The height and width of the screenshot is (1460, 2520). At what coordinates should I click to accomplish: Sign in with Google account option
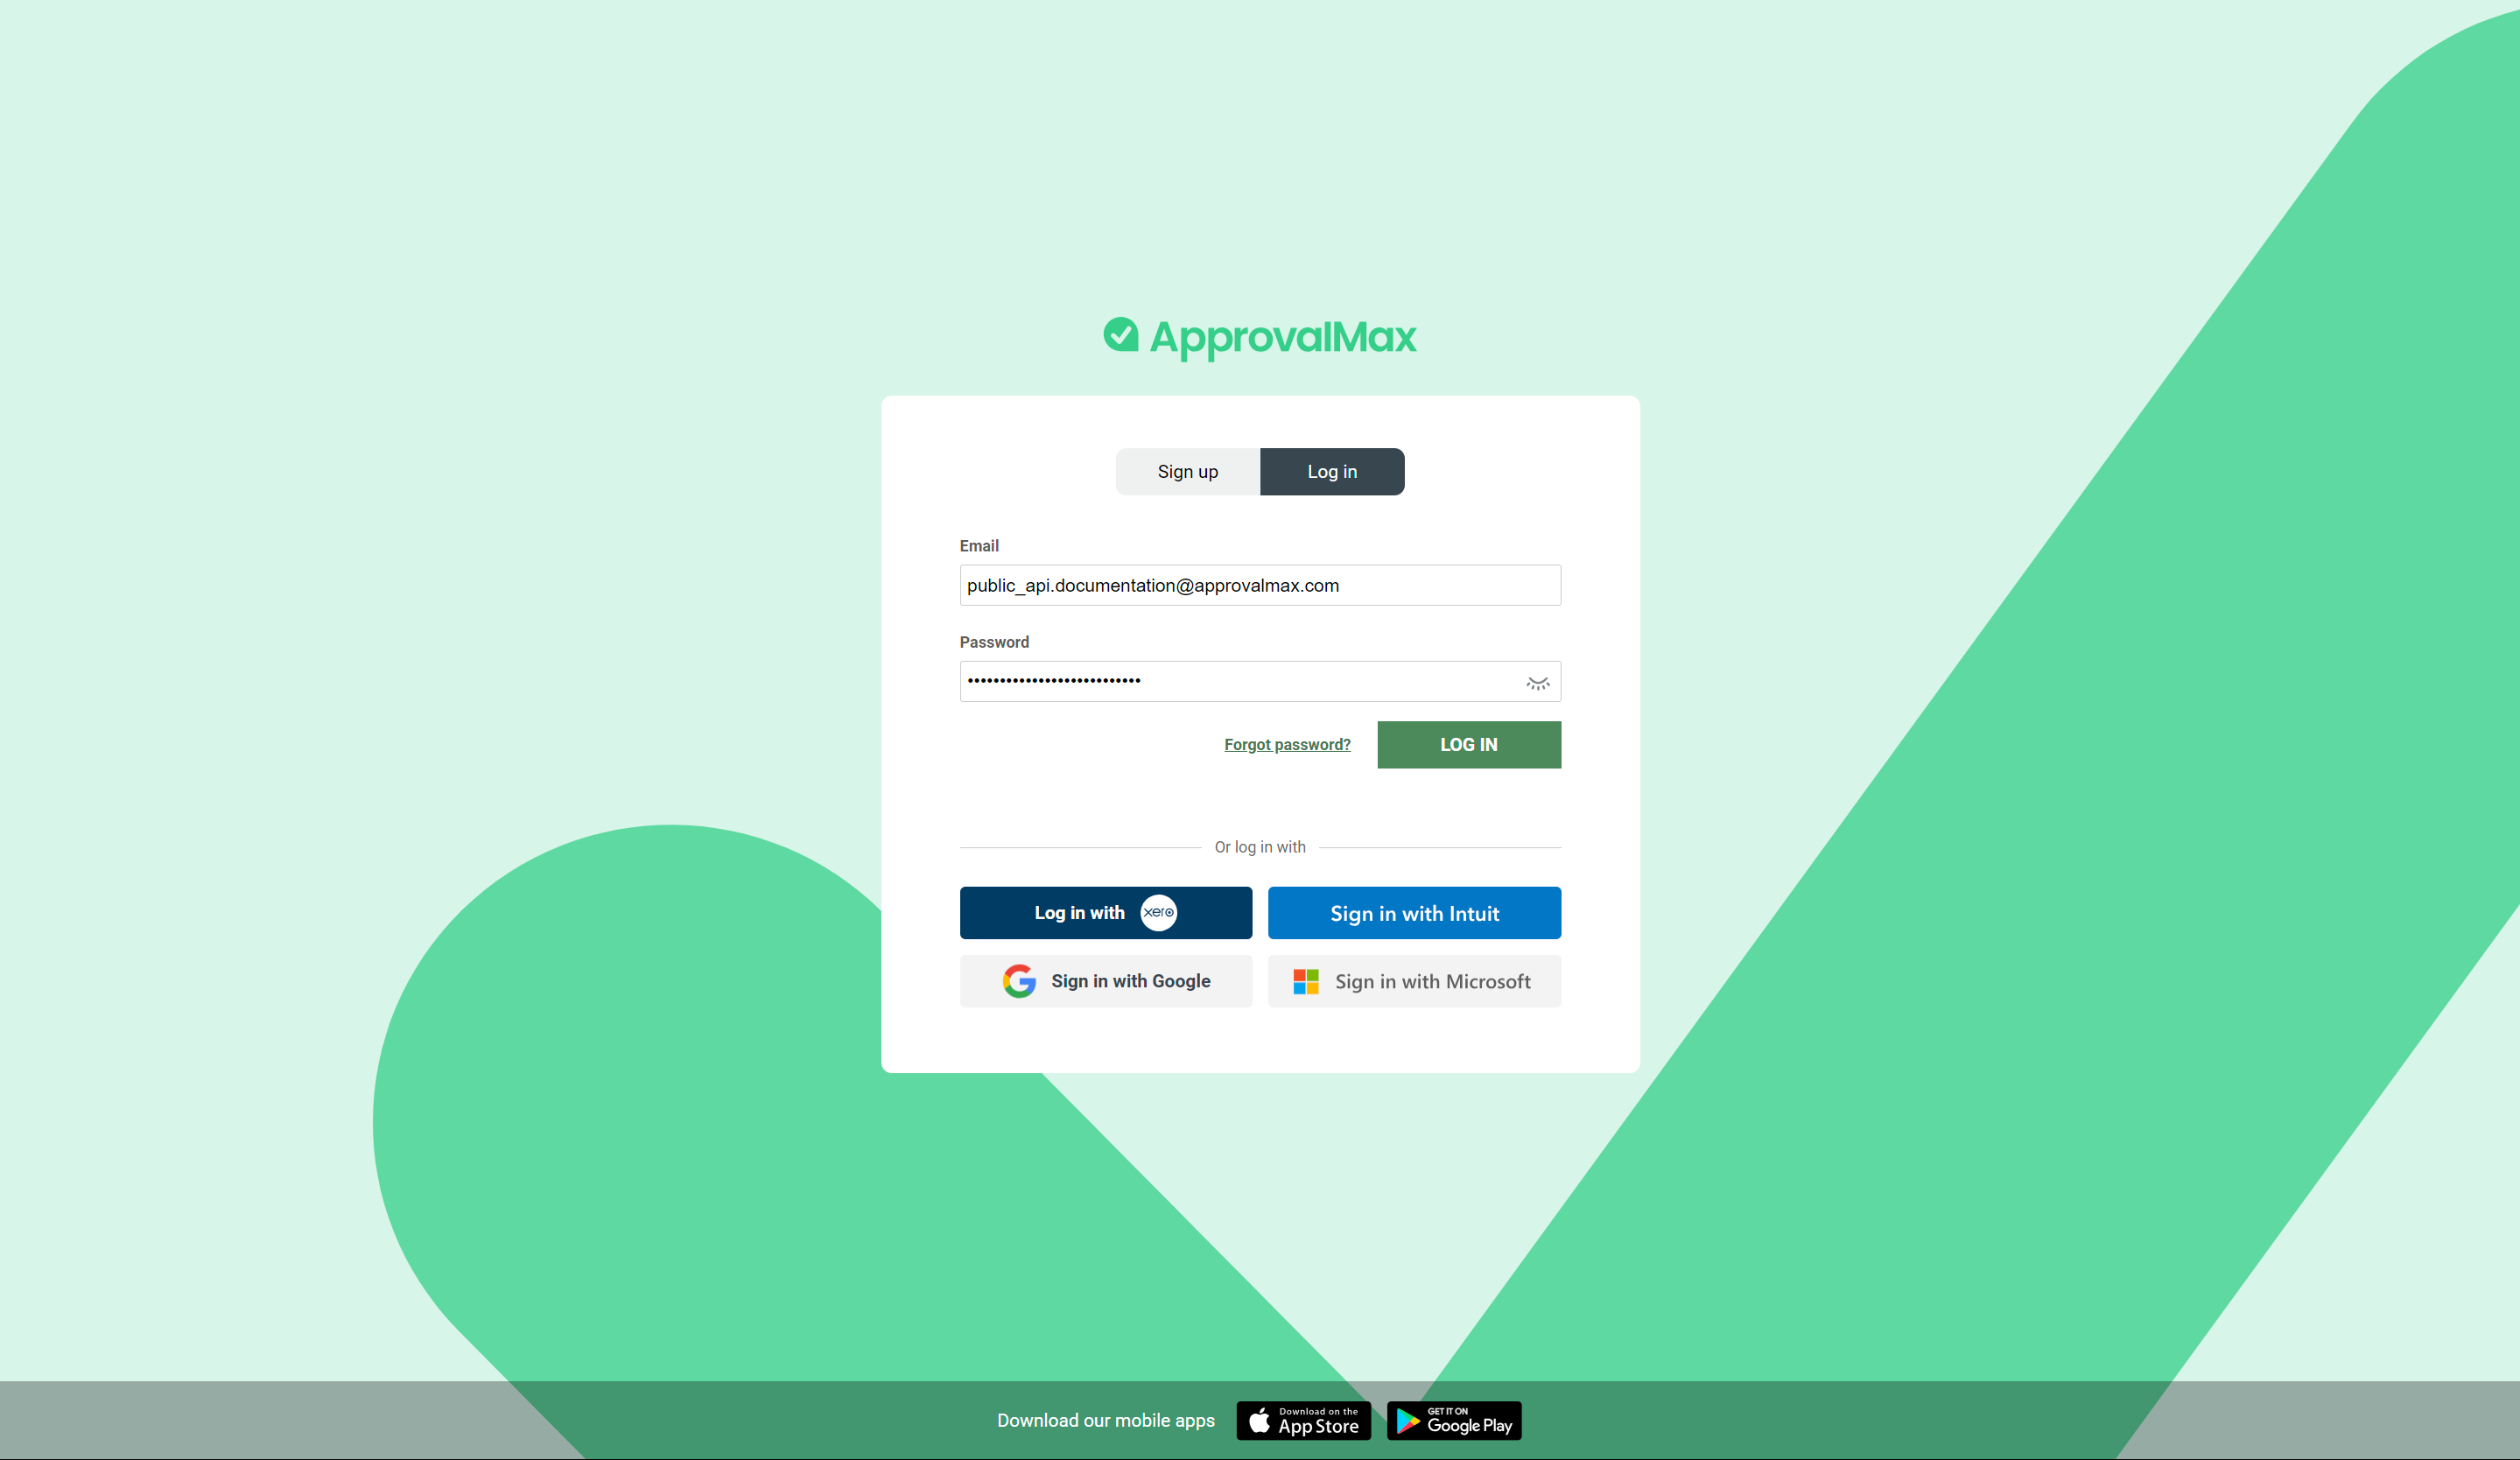pyautogui.click(x=1106, y=980)
